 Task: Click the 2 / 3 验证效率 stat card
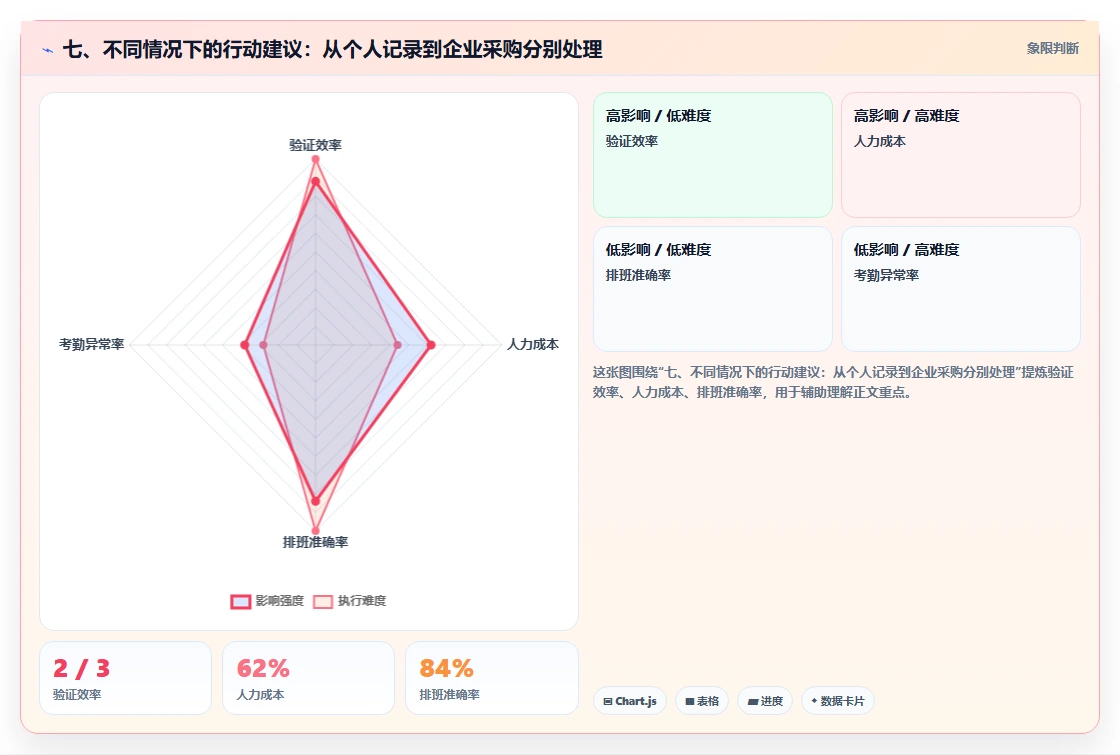click(126, 678)
